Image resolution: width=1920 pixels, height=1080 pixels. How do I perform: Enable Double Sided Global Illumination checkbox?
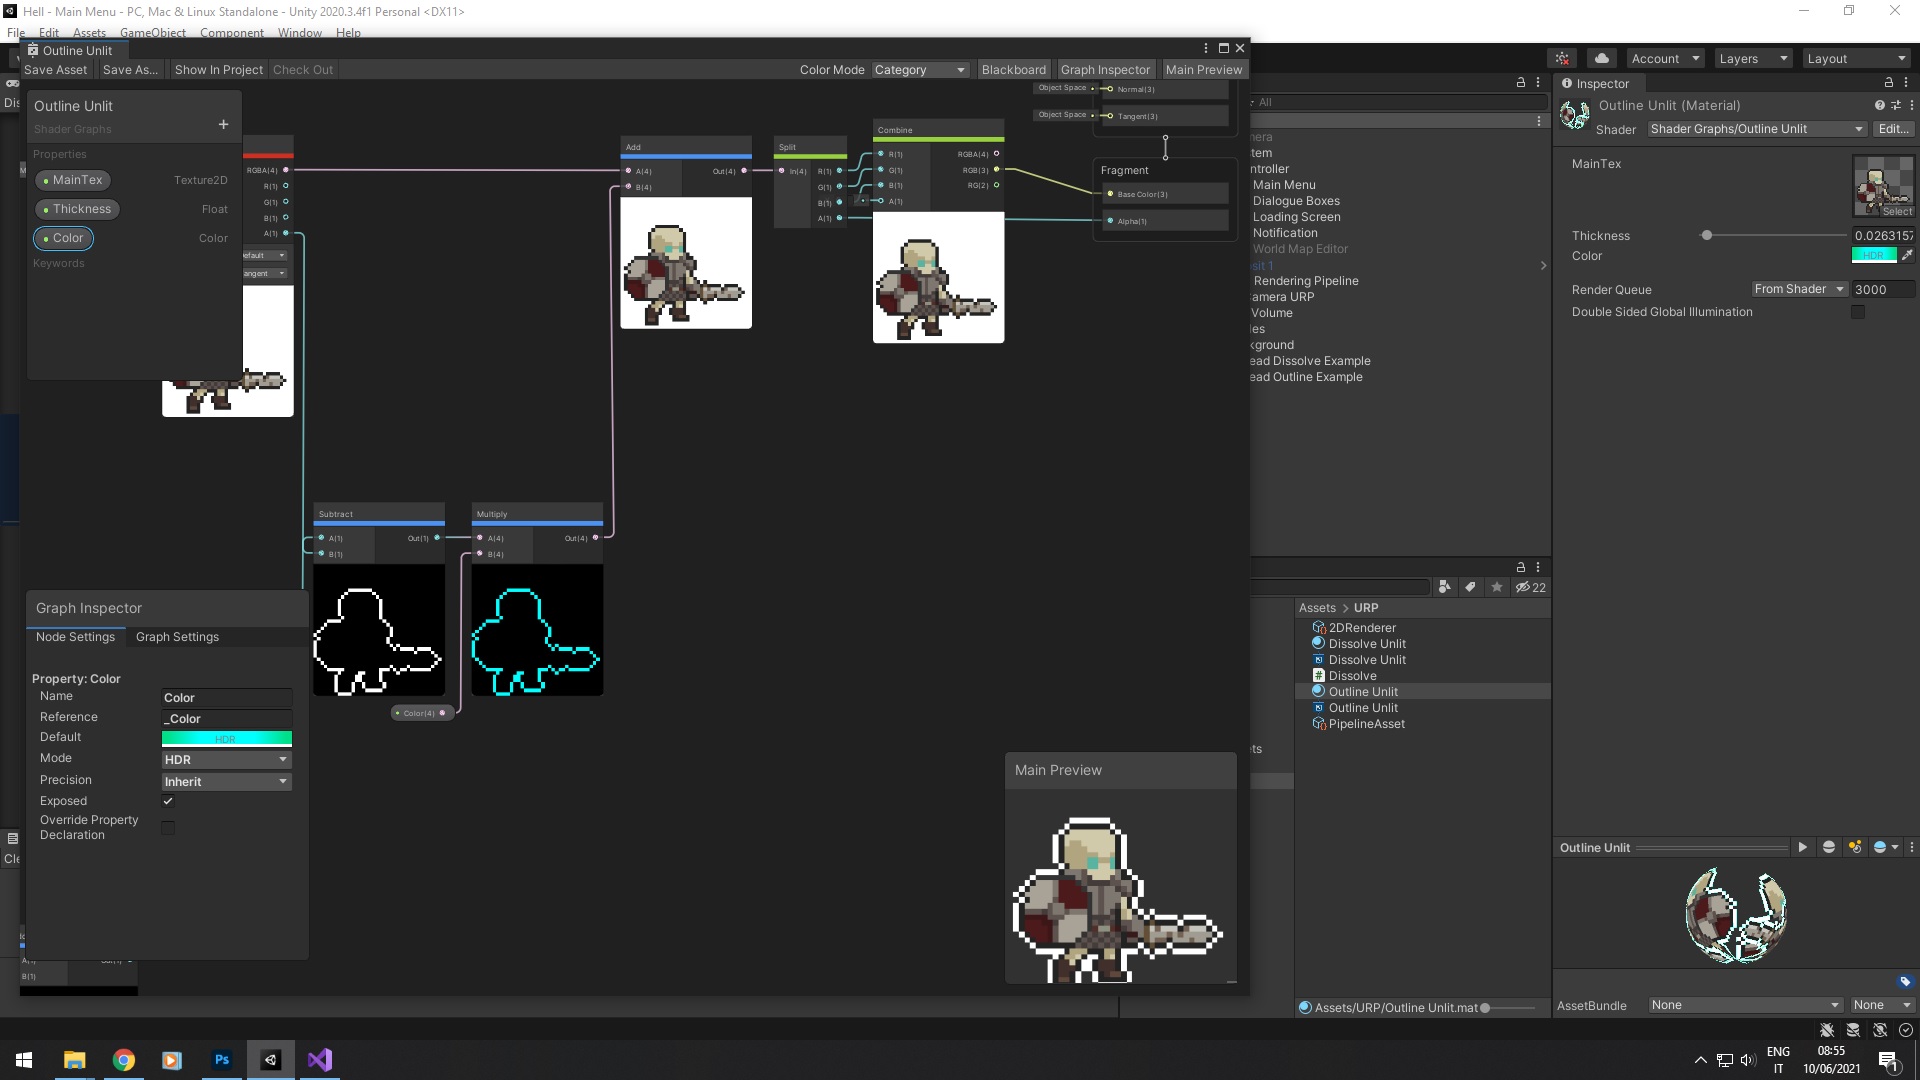pos(1858,312)
